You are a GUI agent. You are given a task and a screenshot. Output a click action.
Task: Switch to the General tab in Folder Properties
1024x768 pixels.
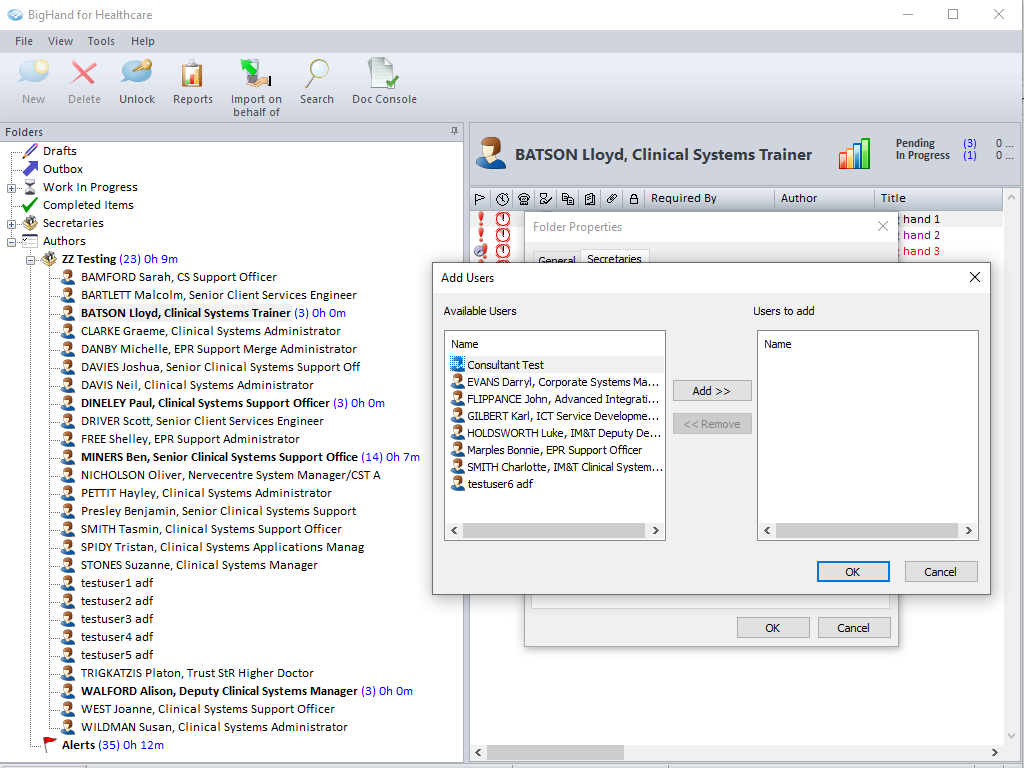pos(556,259)
